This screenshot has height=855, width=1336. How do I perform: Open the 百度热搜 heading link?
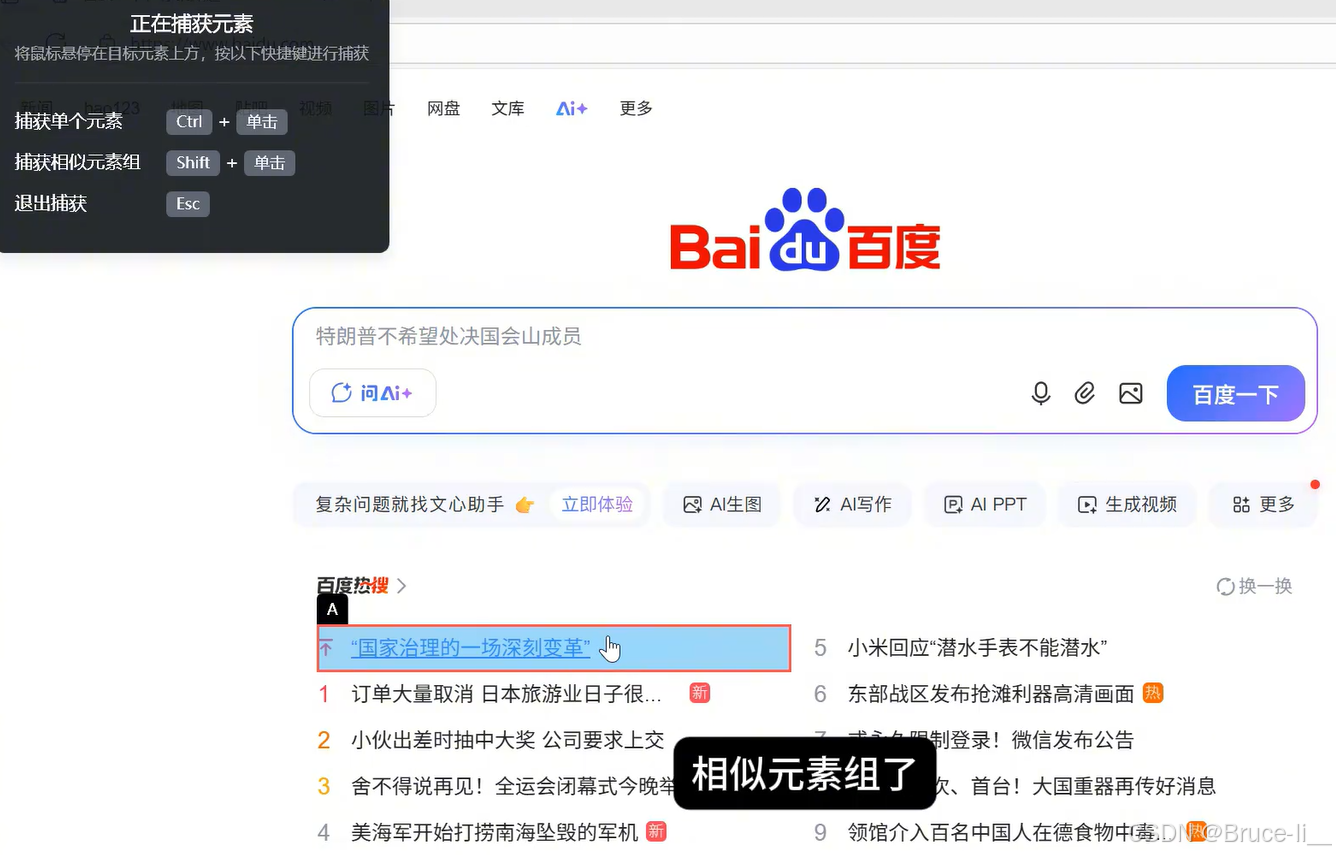click(x=352, y=586)
